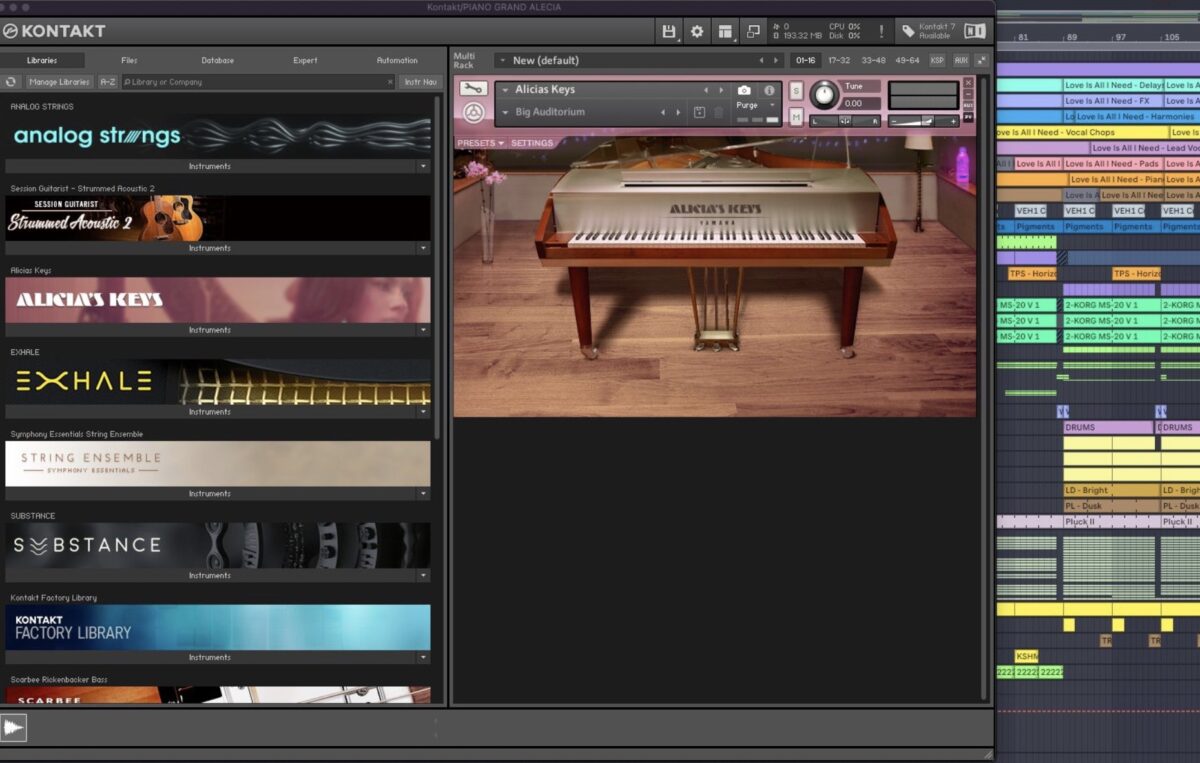Click the Alicias Keys instrument logo icon

click(x=473, y=113)
